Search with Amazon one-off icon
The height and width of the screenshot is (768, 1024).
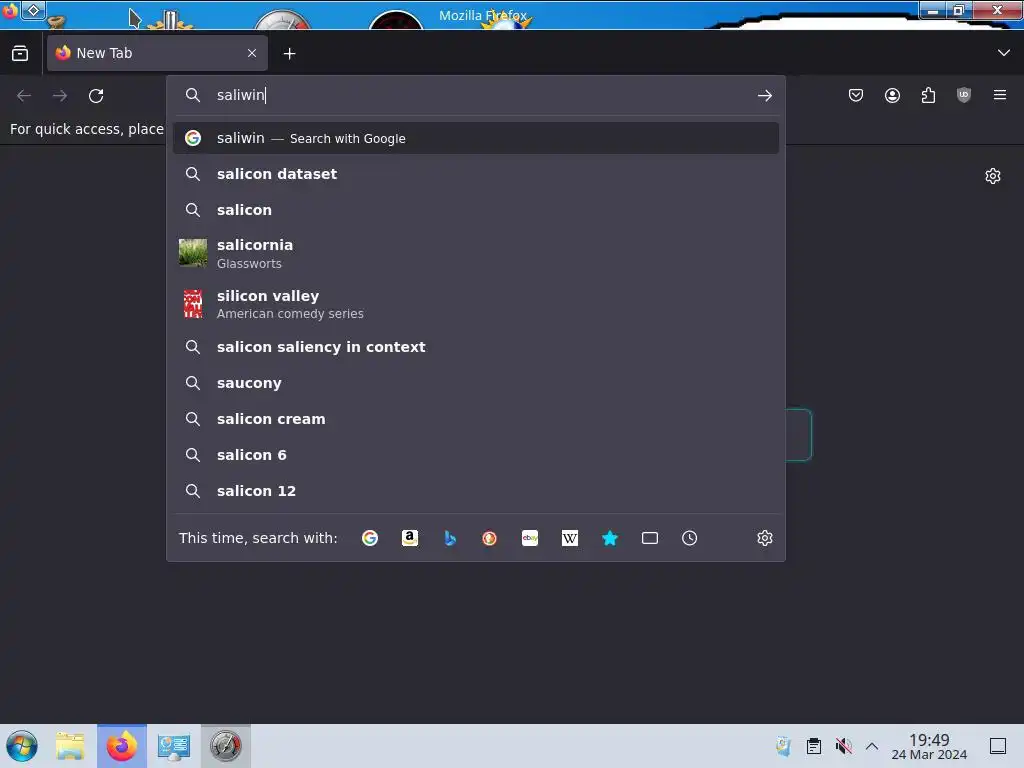[x=409, y=538]
